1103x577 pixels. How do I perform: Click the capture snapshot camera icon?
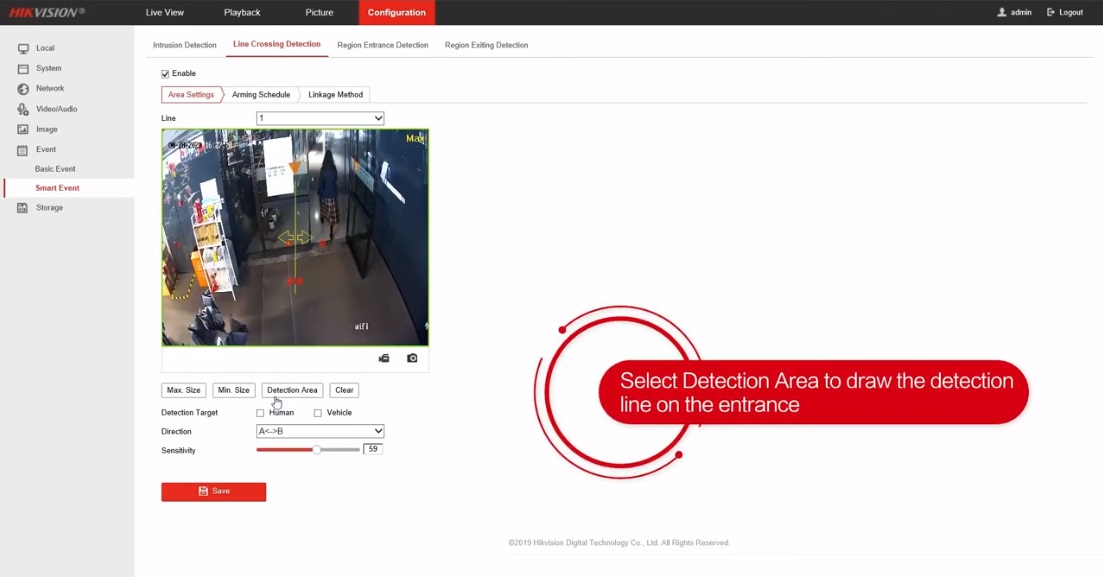coord(412,358)
